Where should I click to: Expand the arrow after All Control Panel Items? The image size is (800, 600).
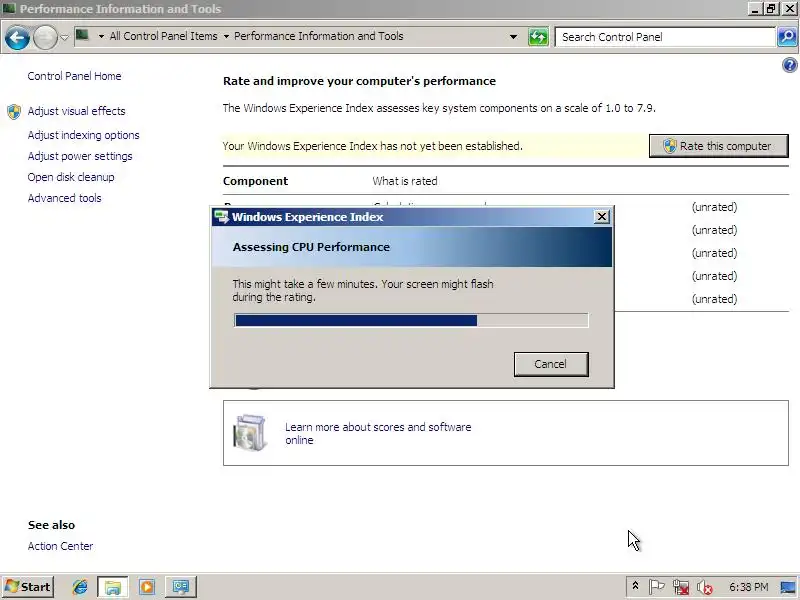click(x=226, y=36)
